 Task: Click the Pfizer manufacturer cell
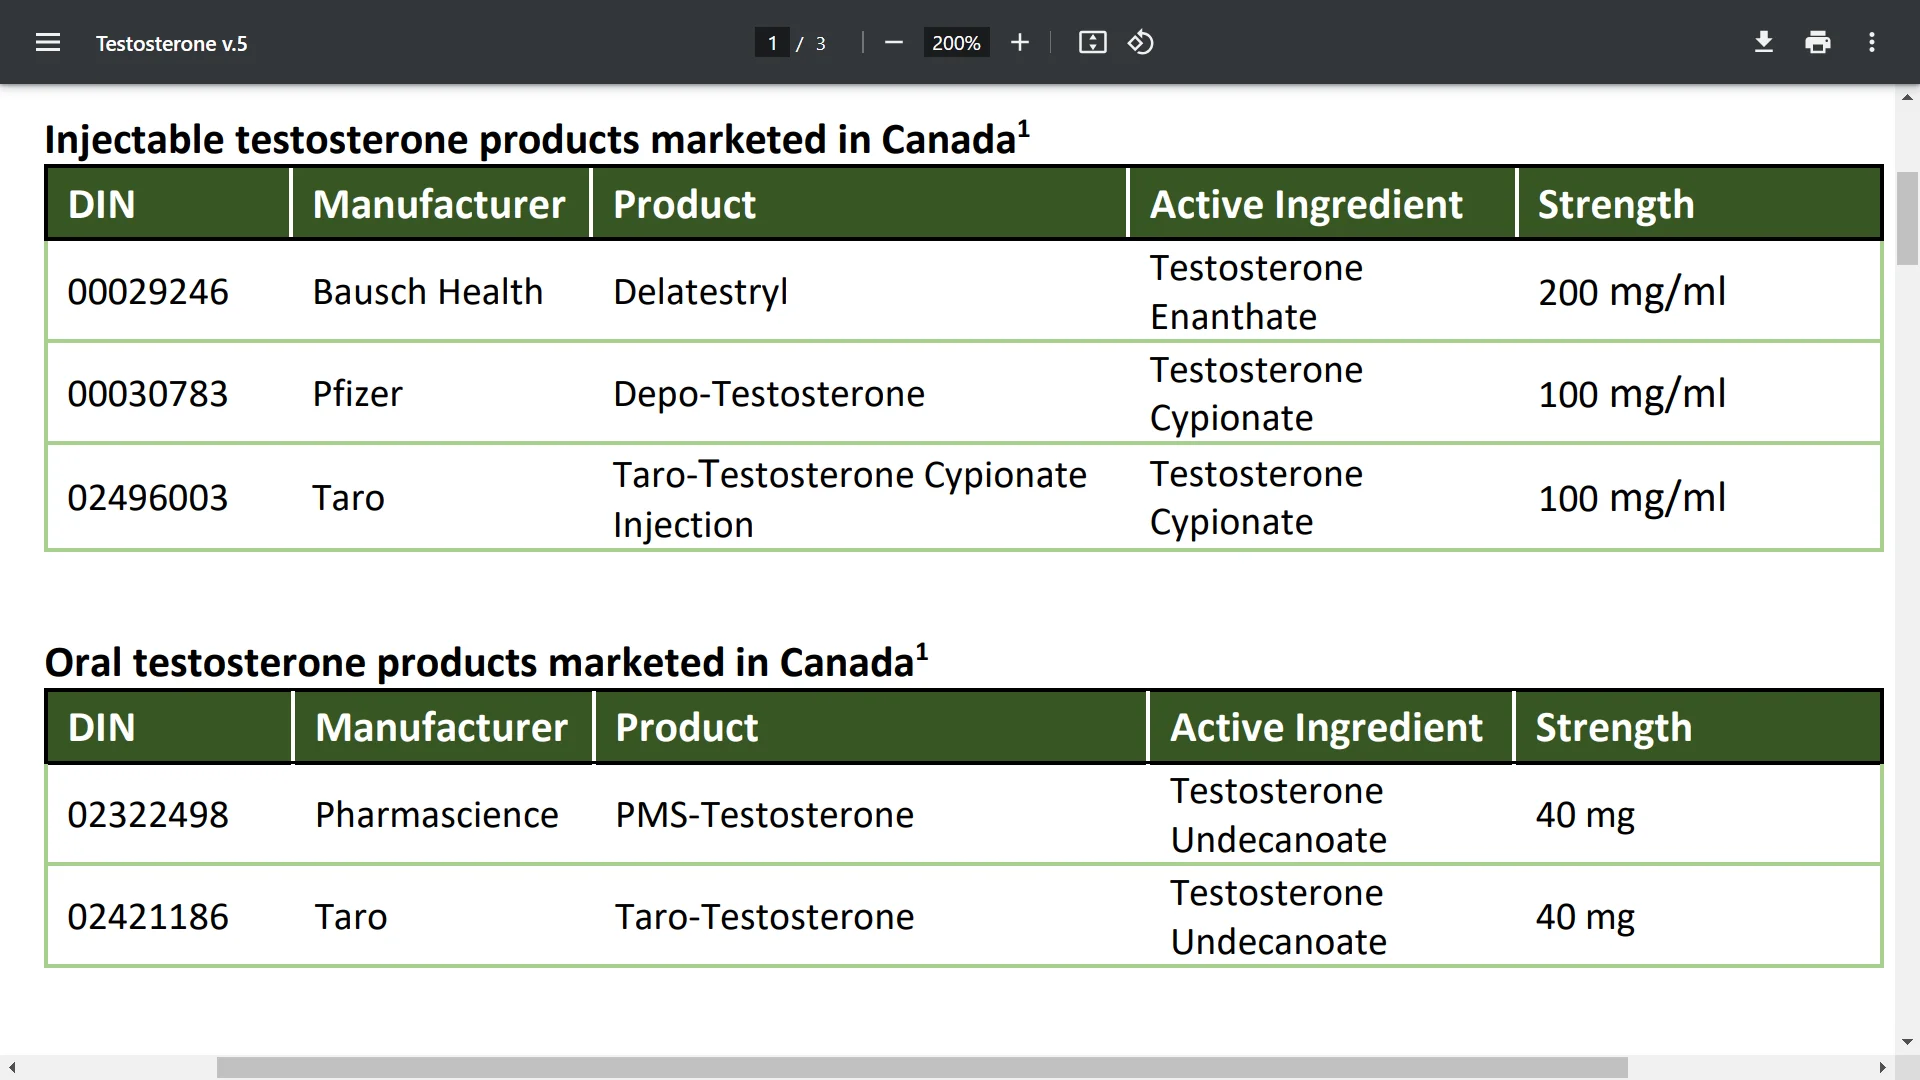[357, 394]
